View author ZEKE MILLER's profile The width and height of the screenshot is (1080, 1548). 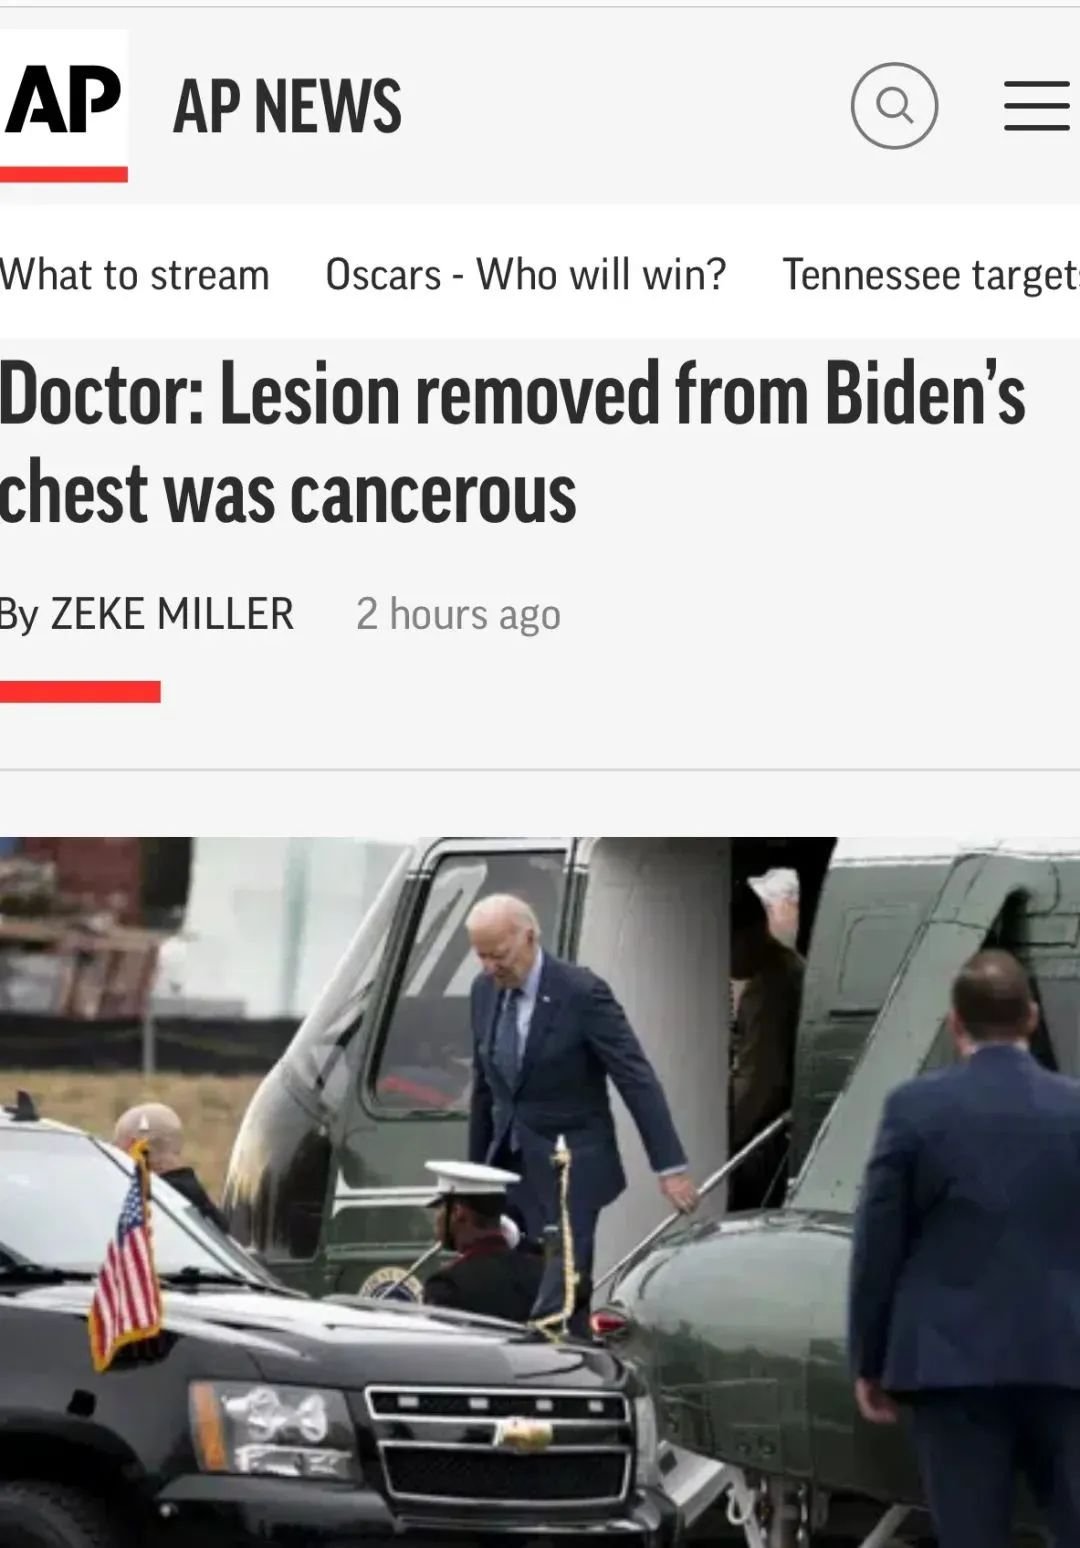point(172,613)
